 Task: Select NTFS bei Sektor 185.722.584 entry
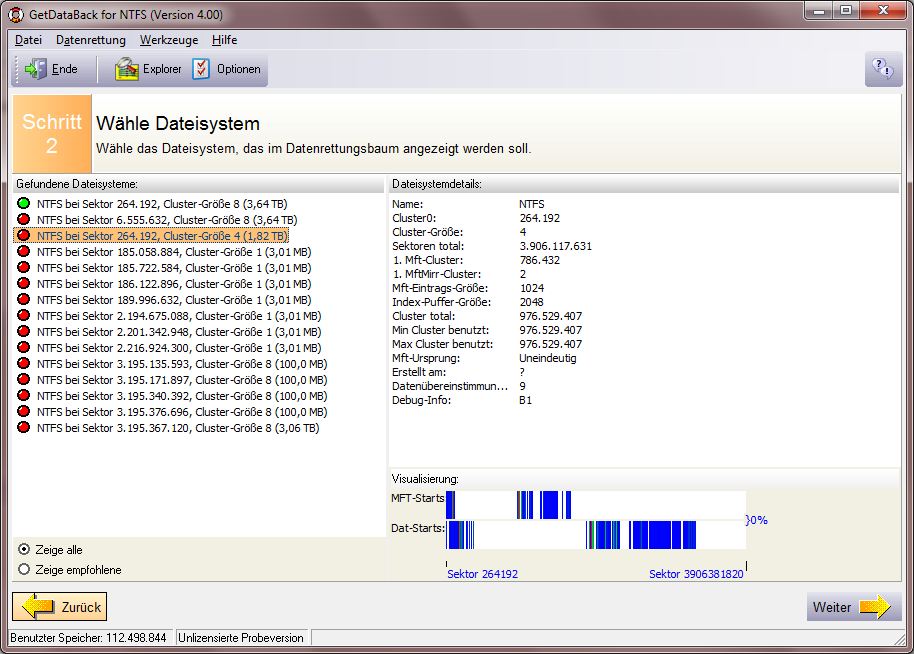click(174, 268)
